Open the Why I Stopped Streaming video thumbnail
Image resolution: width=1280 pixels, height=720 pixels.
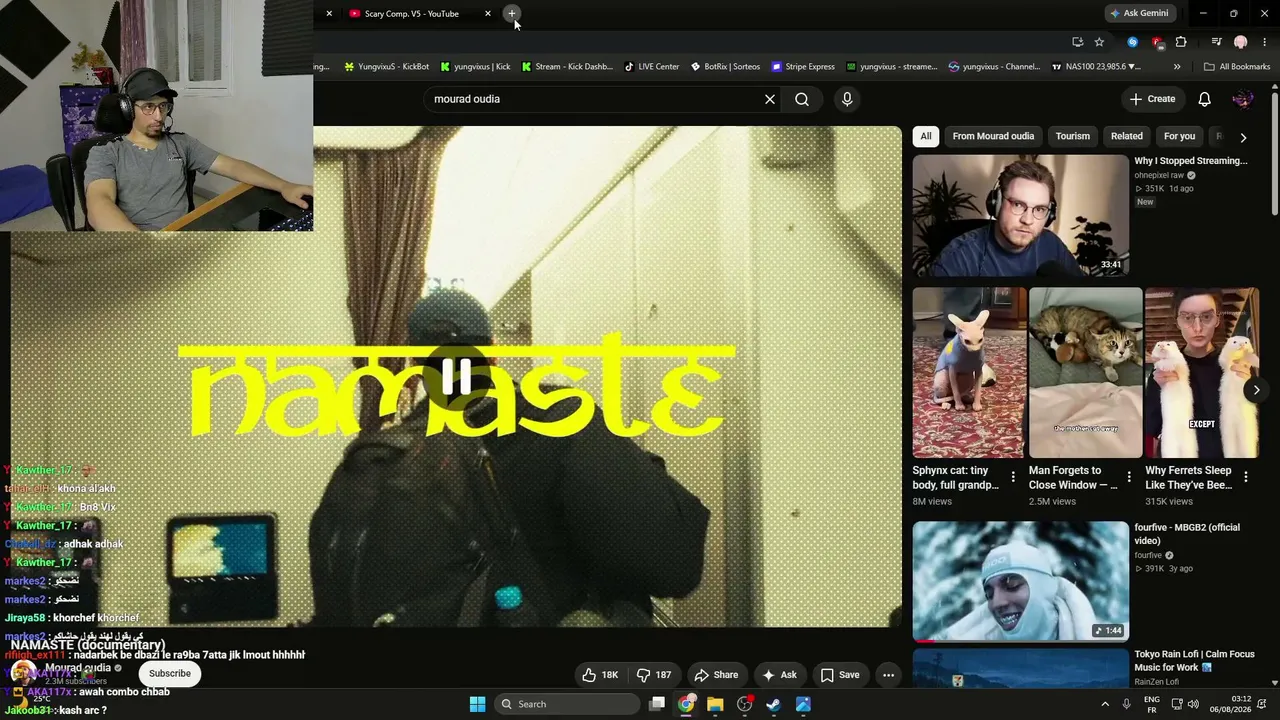click(x=1021, y=215)
